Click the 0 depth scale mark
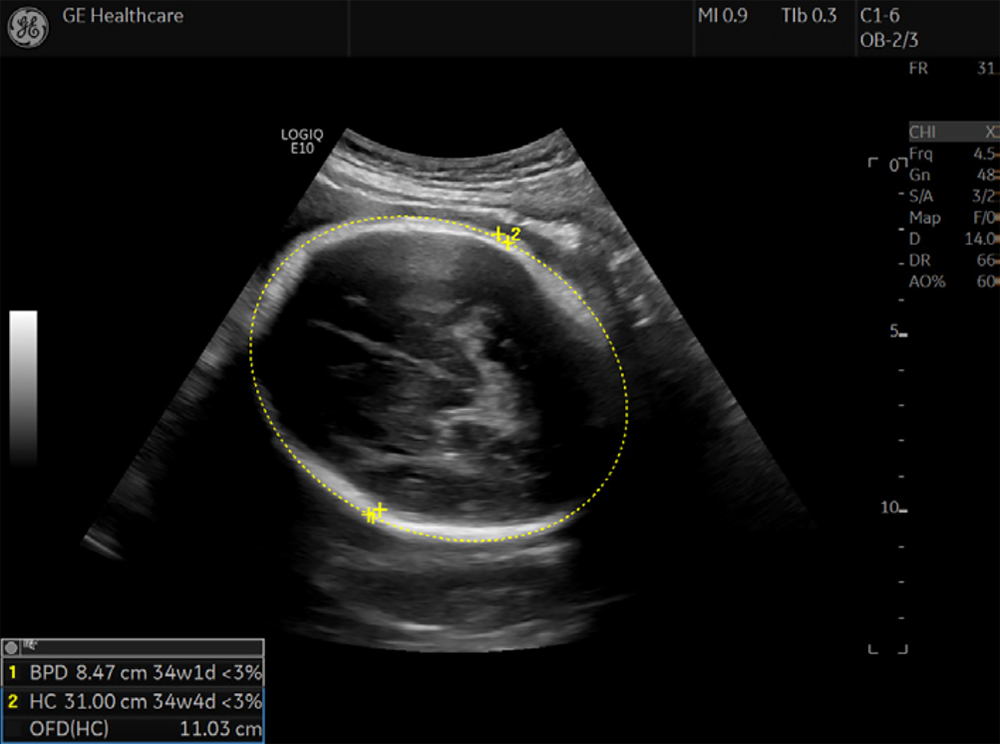This screenshot has height=744, width=1000. pyautogui.click(x=894, y=166)
